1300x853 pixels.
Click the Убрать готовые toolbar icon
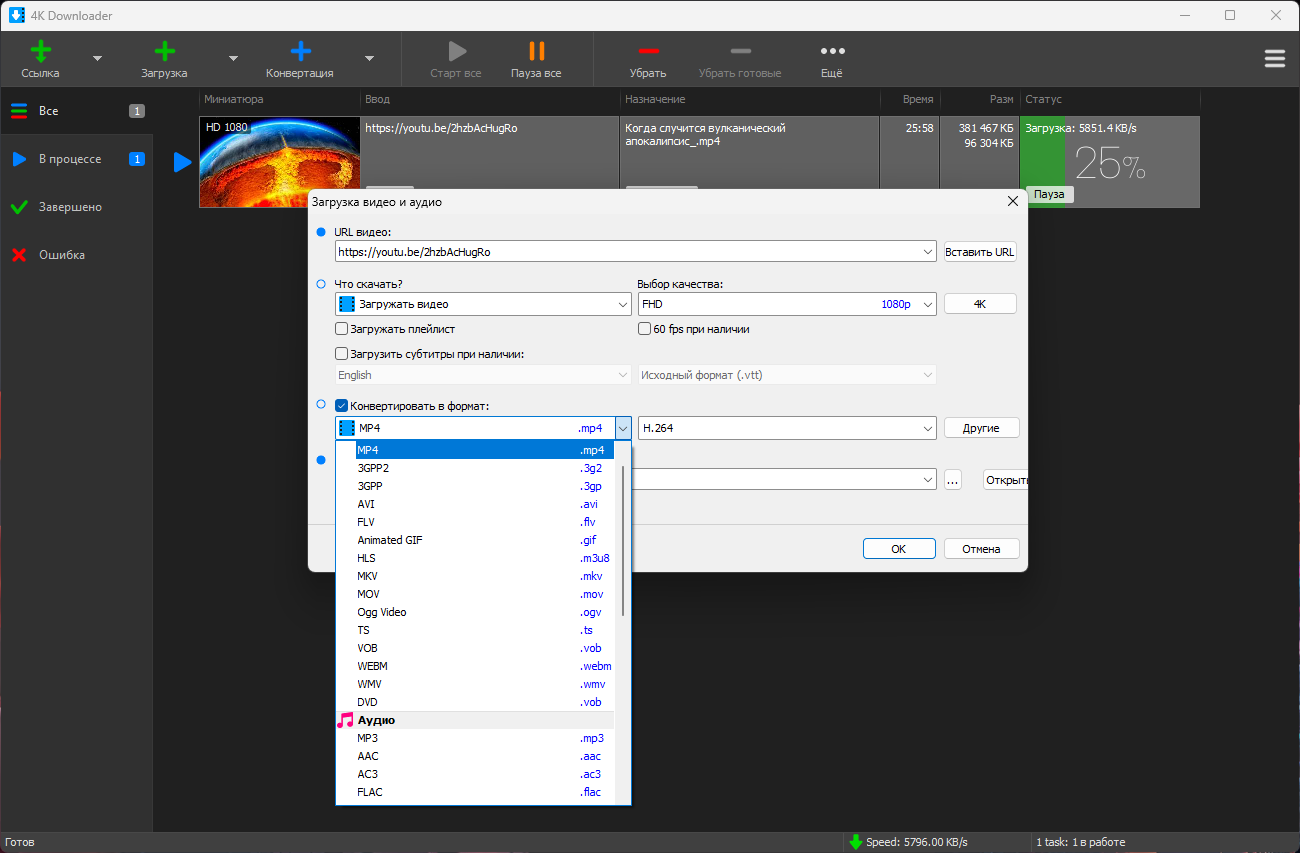click(x=740, y=51)
